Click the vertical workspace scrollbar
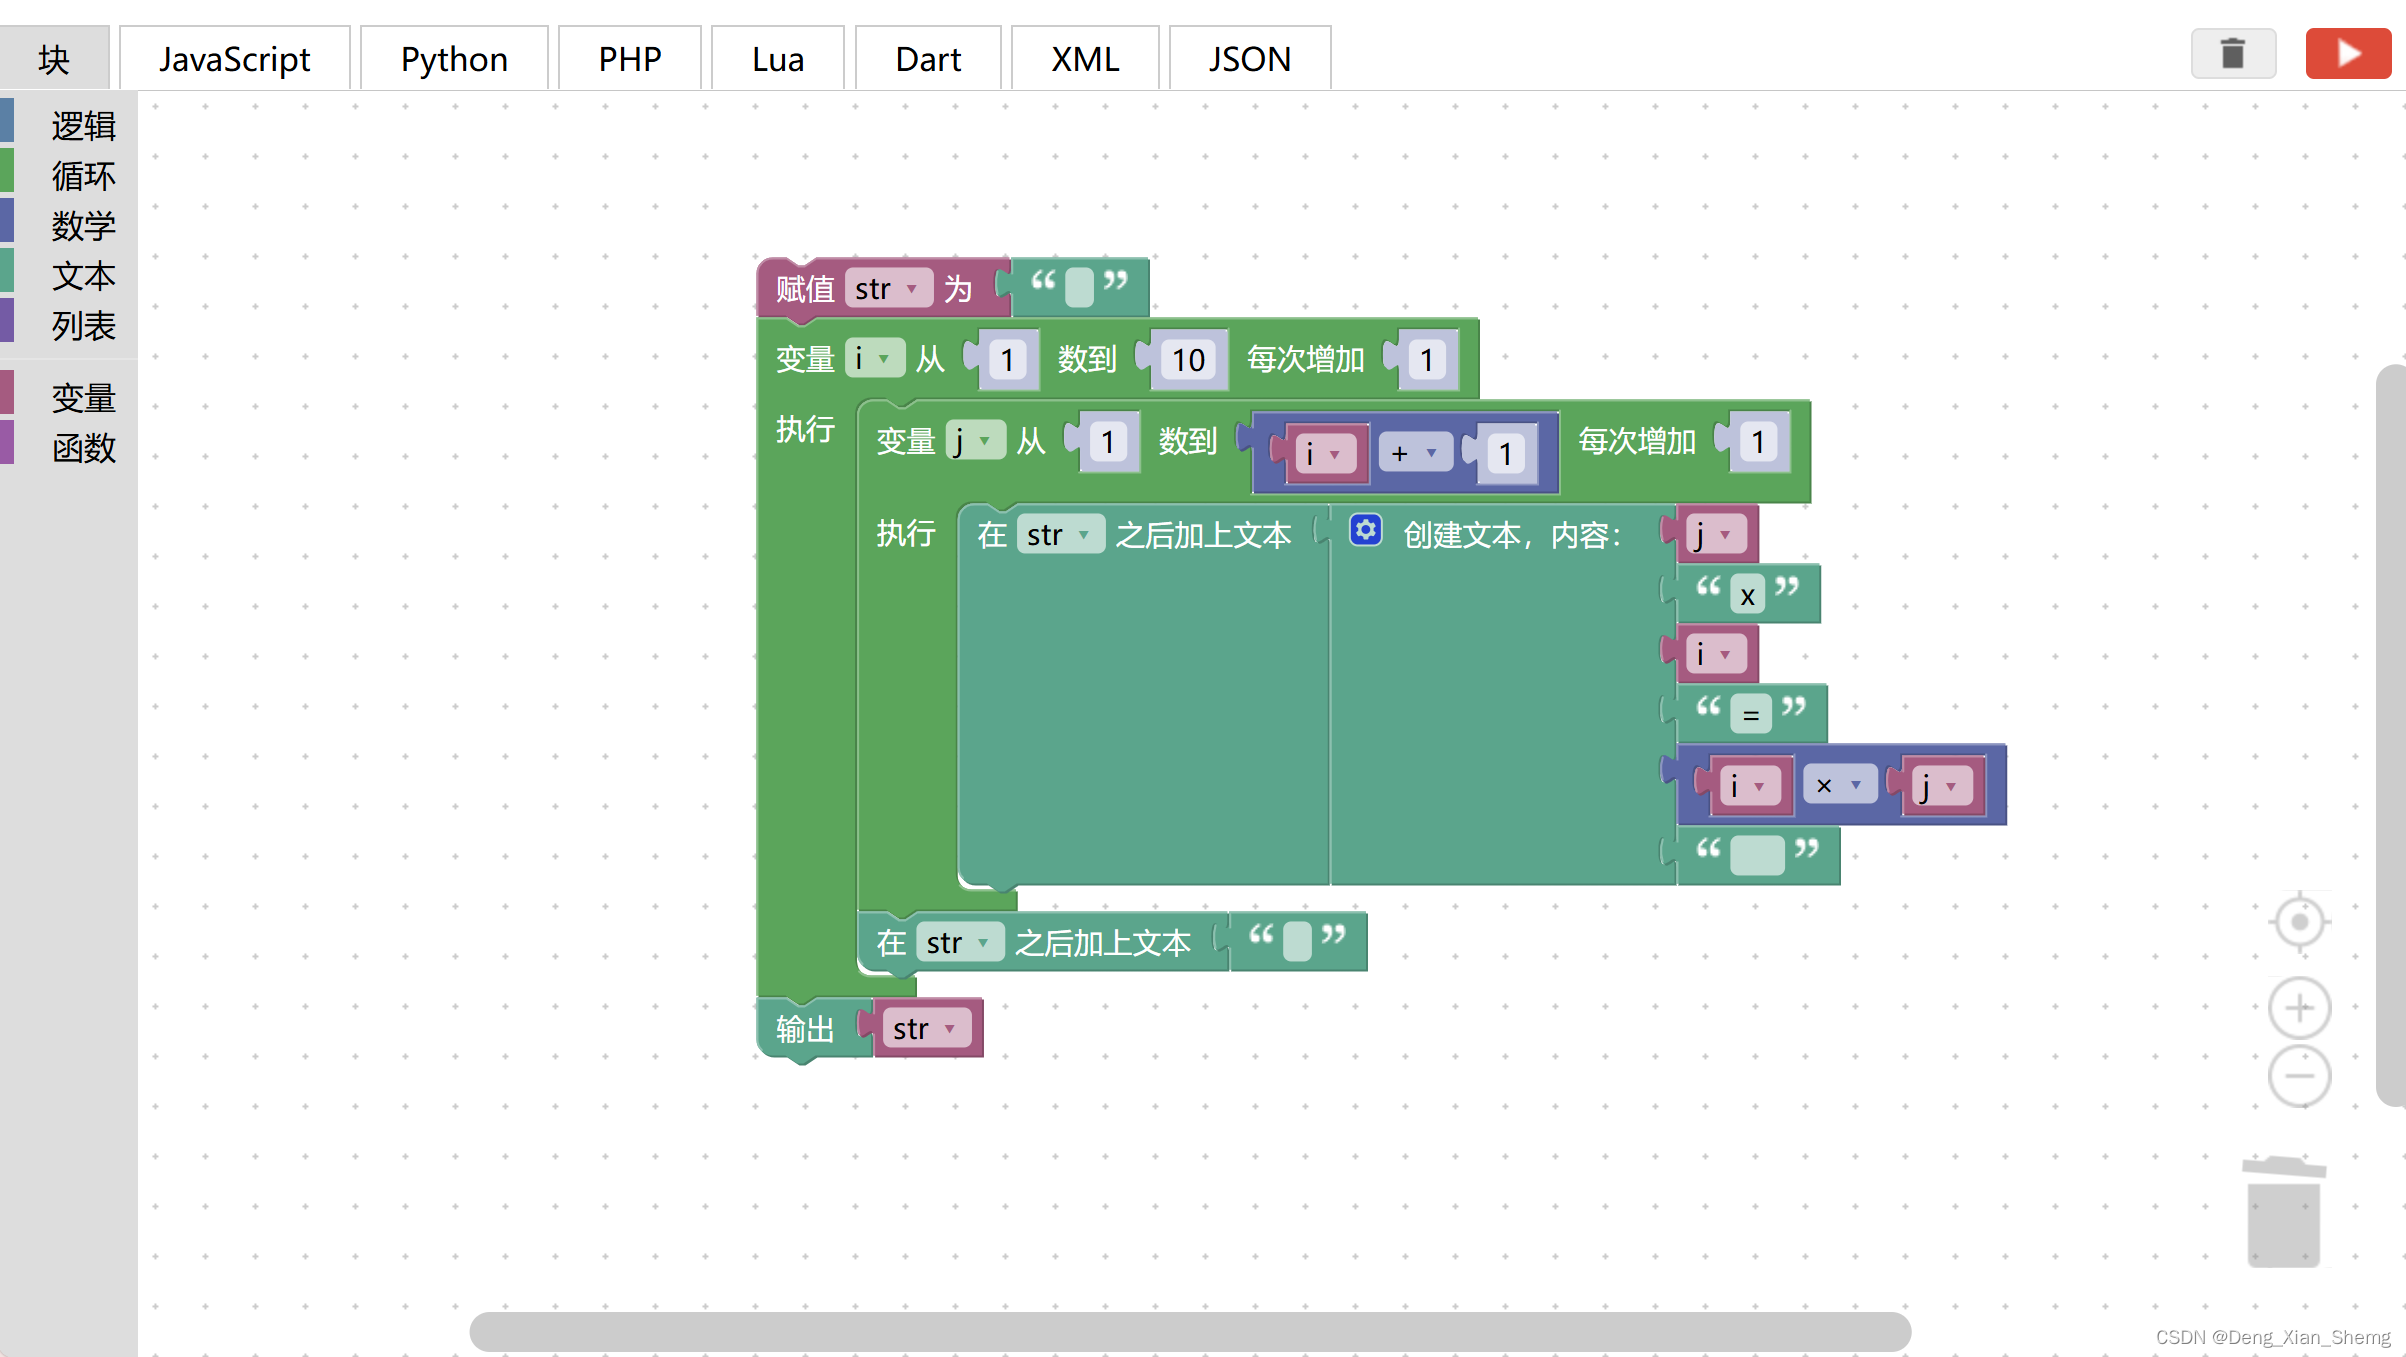Screen dimensions: 2406x1357 [2392, 735]
